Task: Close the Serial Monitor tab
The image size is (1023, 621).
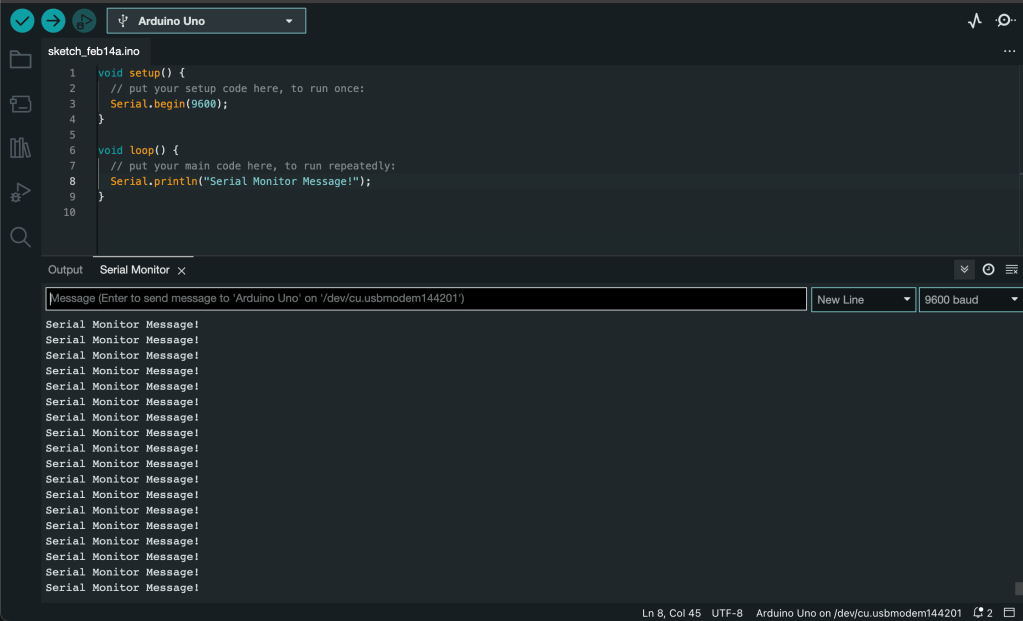Action: 181,271
